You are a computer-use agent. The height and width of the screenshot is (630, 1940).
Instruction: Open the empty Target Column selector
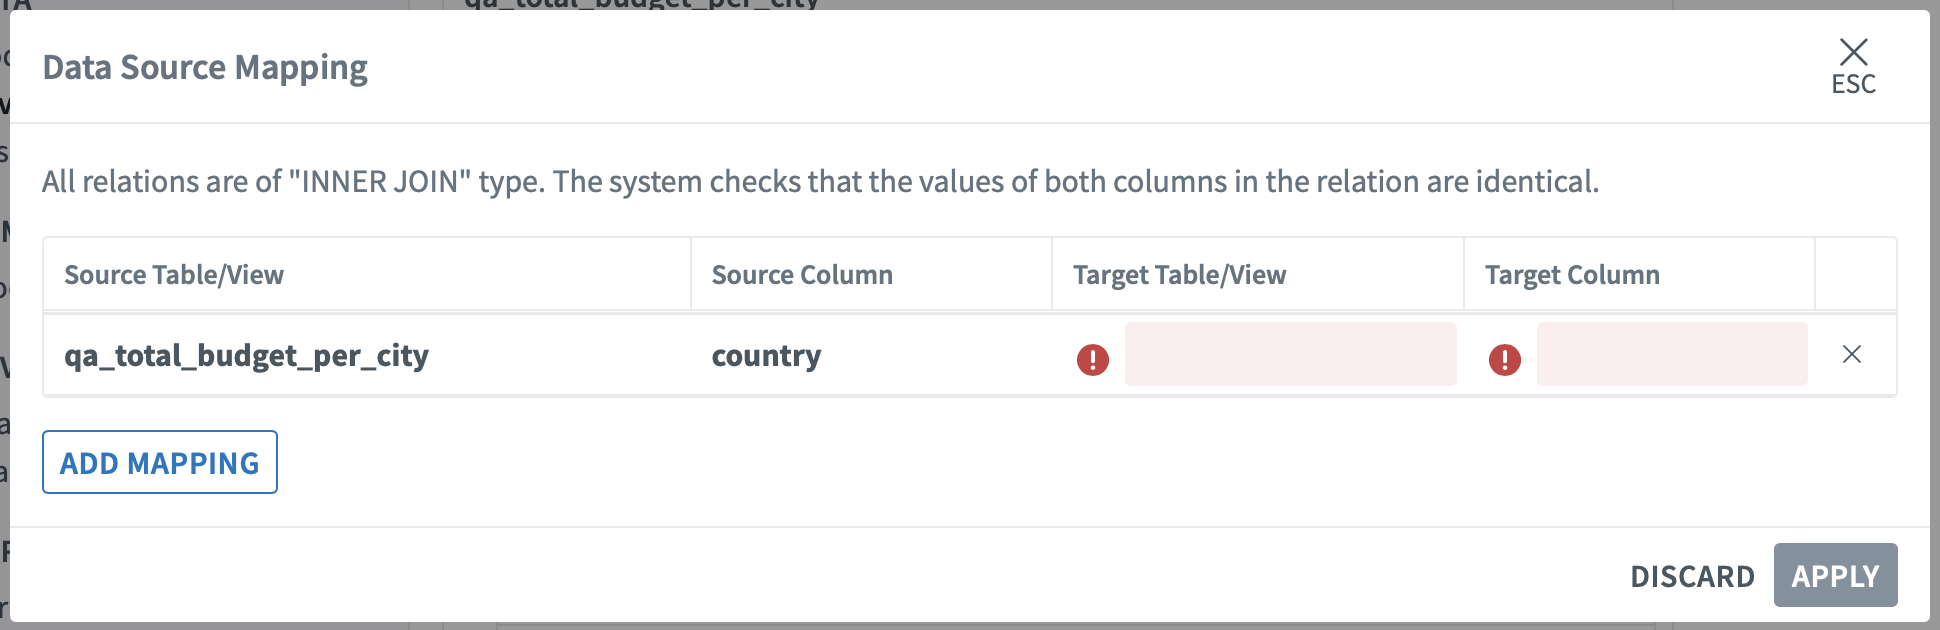click(1671, 354)
